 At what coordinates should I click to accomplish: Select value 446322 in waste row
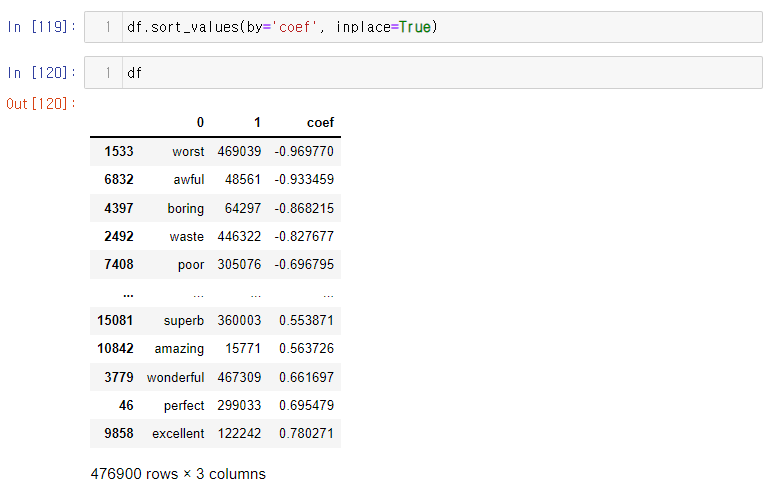coord(239,236)
